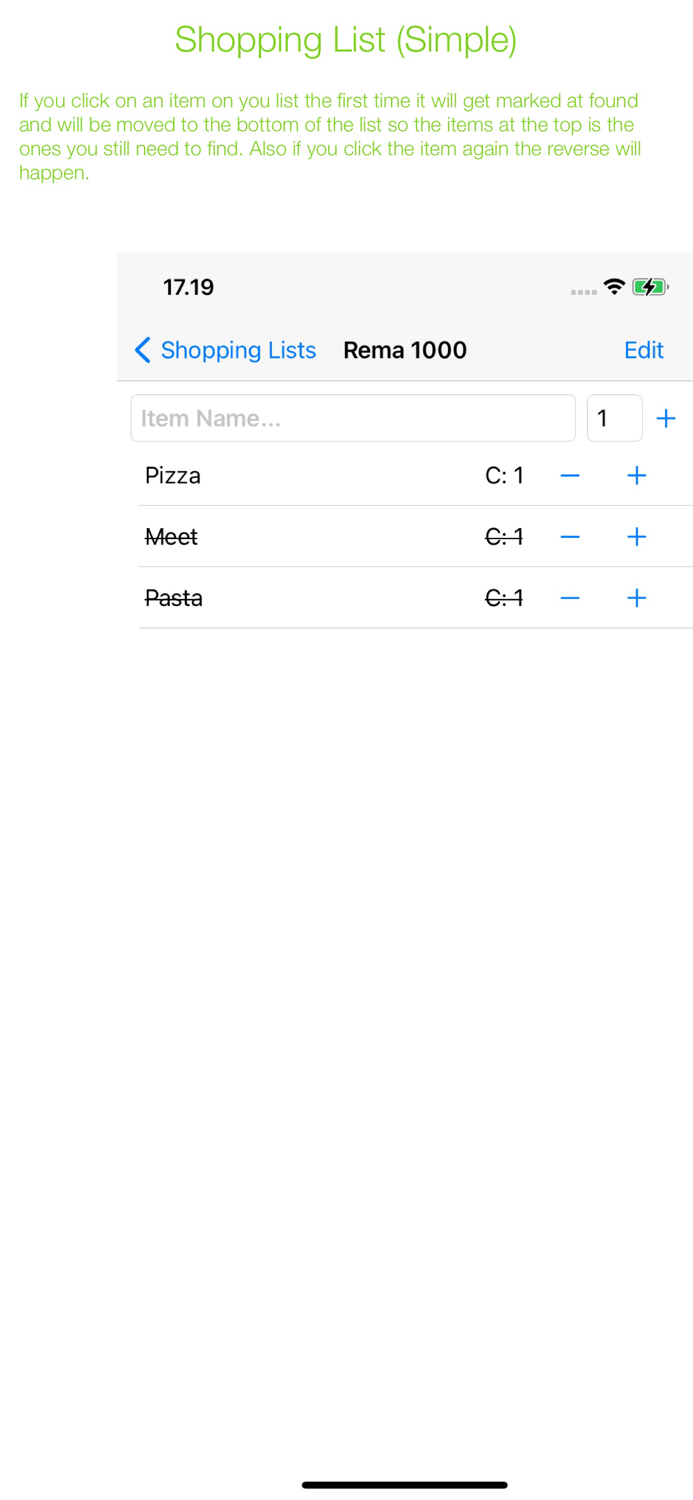Click the Item Name input field

tap(352, 418)
